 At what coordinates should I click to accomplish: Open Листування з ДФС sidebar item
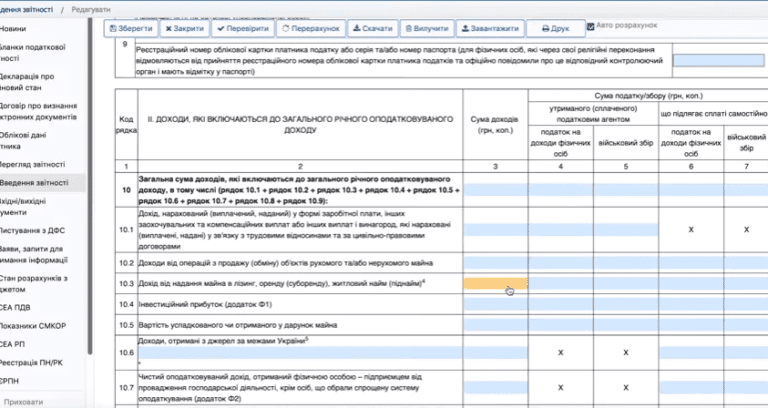click(x=32, y=231)
